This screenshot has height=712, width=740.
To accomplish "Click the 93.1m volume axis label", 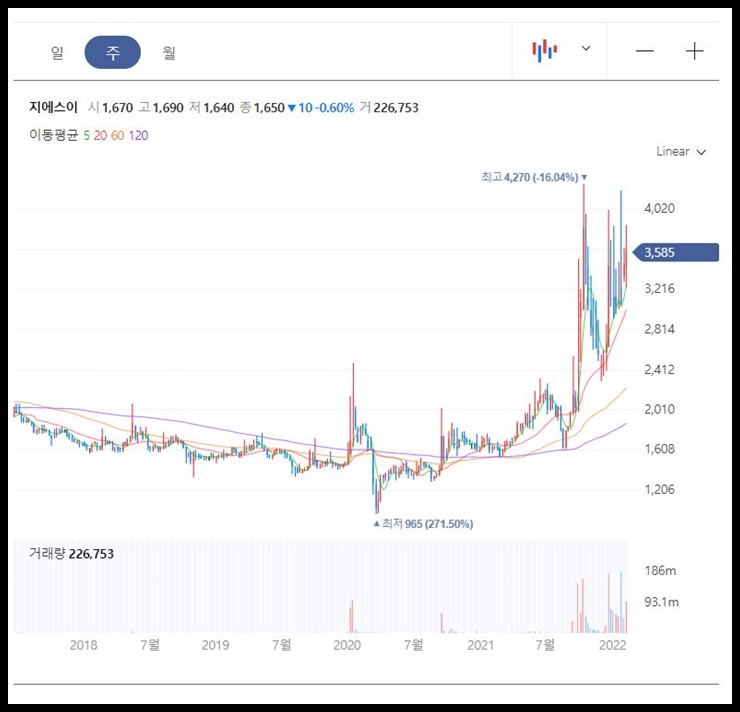I will coord(662,602).
